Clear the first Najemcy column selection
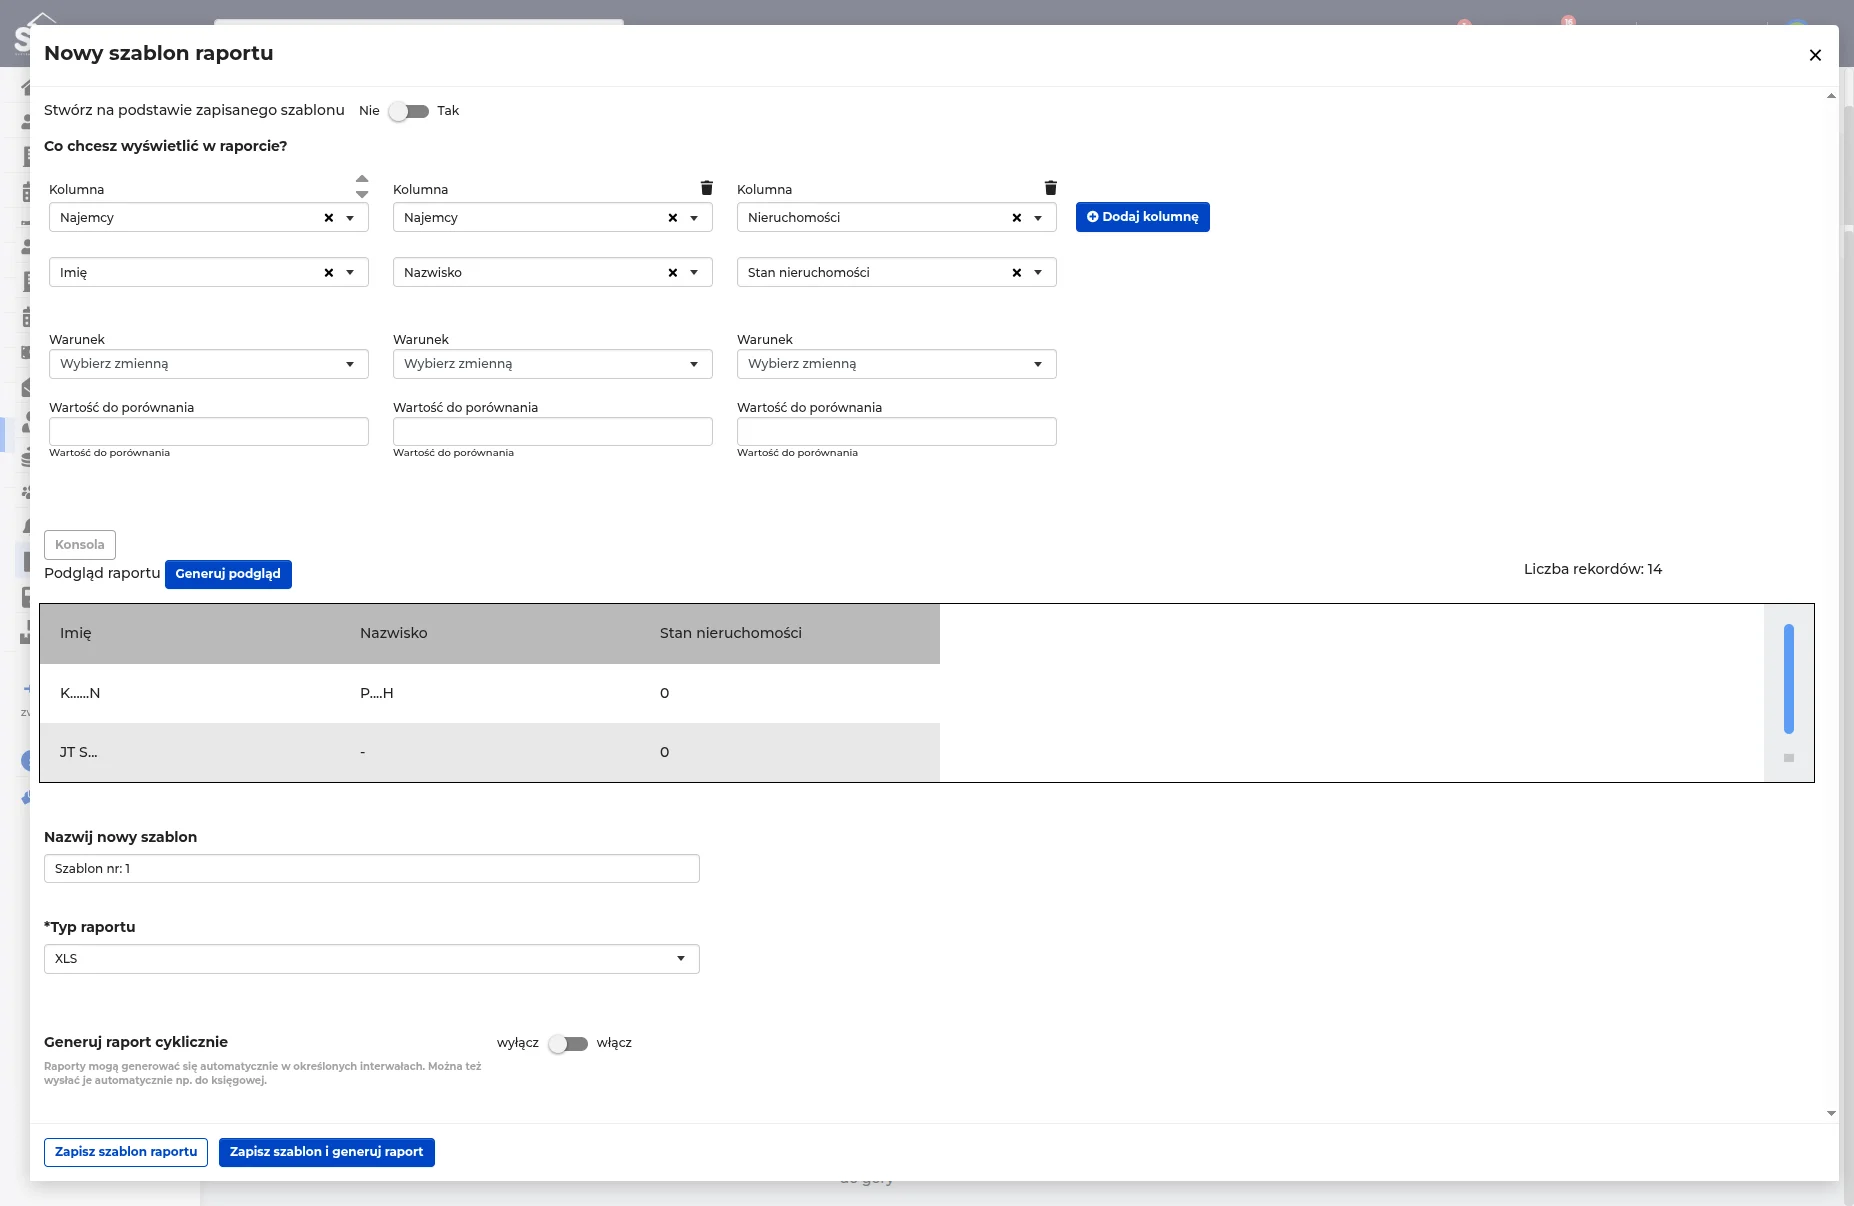The height and width of the screenshot is (1206, 1854). 328,218
